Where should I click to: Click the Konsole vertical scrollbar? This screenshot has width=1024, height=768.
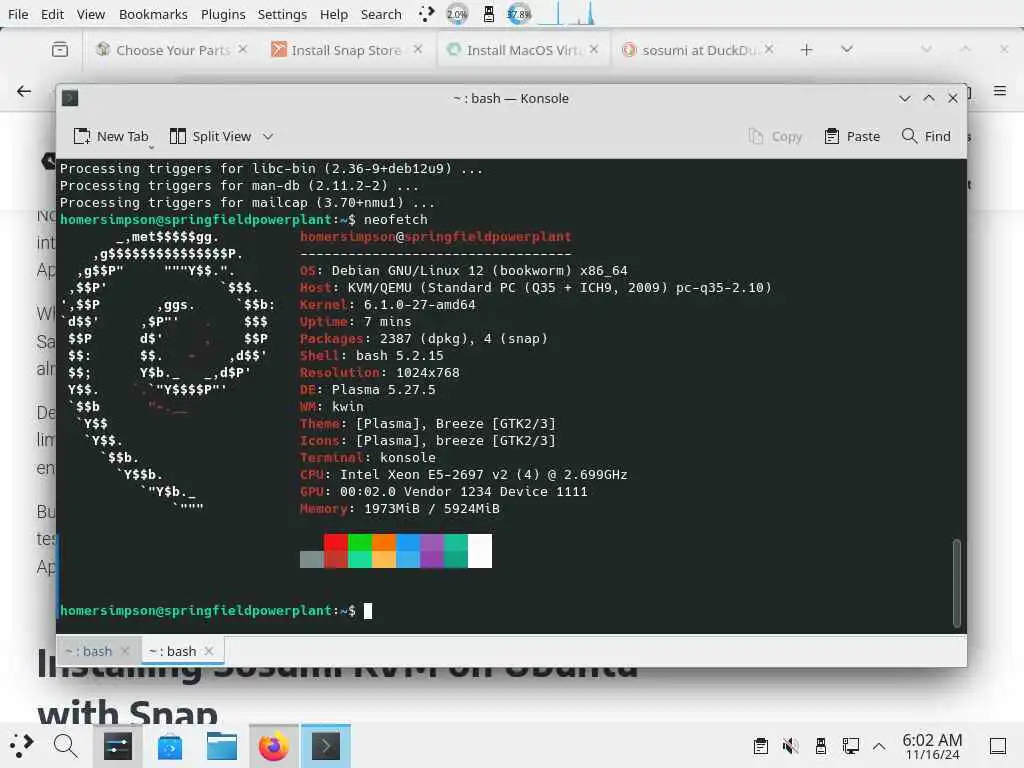click(x=957, y=583)
